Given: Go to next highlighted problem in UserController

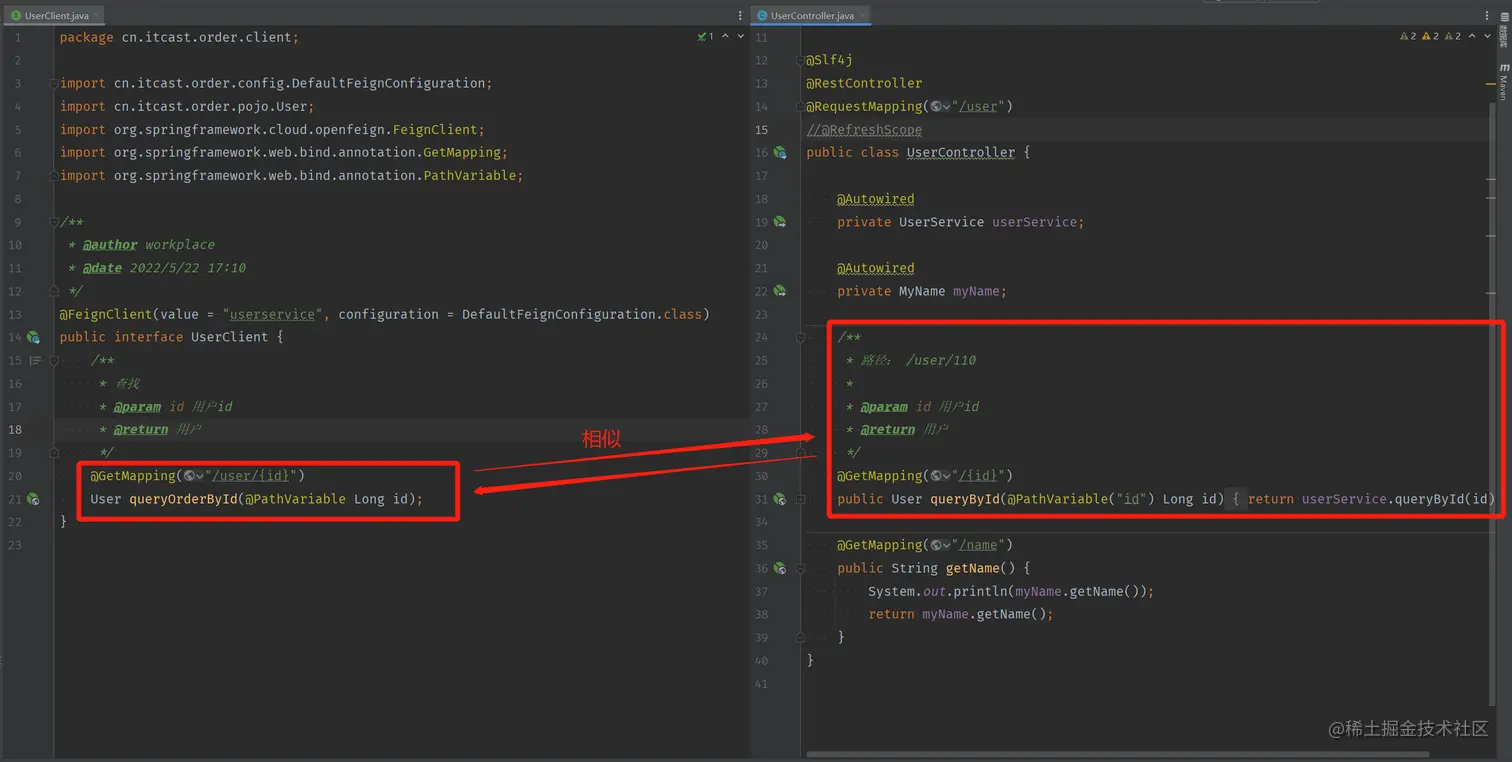Looking at the screenshot, I should [x=1487, y=37].
